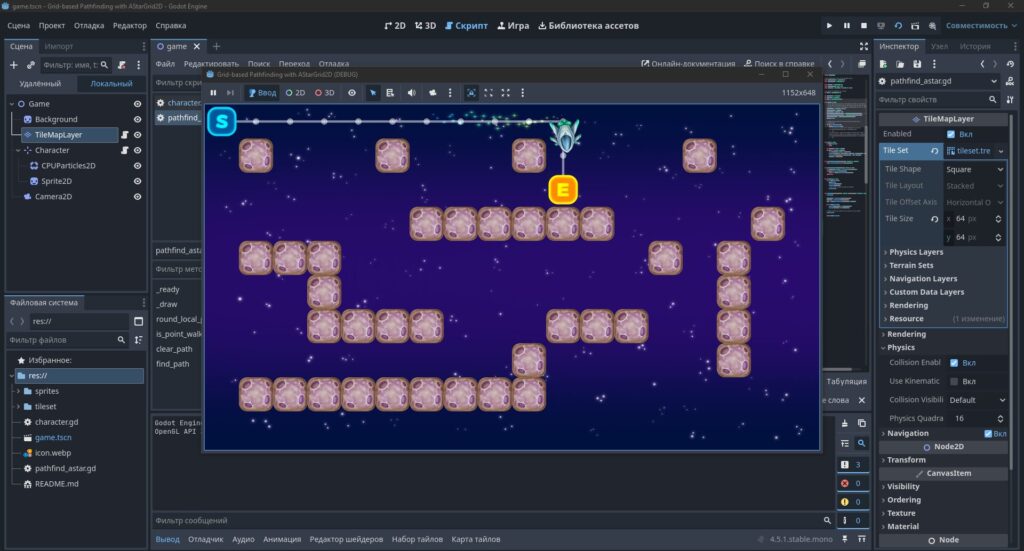Pause the running project in the editor toolbar
Viewport: 1024px width, 551px height.
tap(846, 25)
